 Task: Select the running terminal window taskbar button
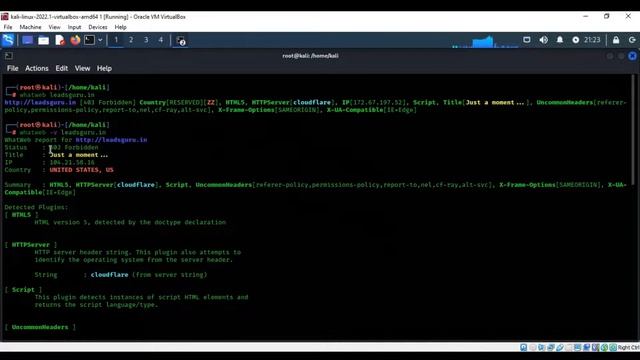(x=181, y=40)
